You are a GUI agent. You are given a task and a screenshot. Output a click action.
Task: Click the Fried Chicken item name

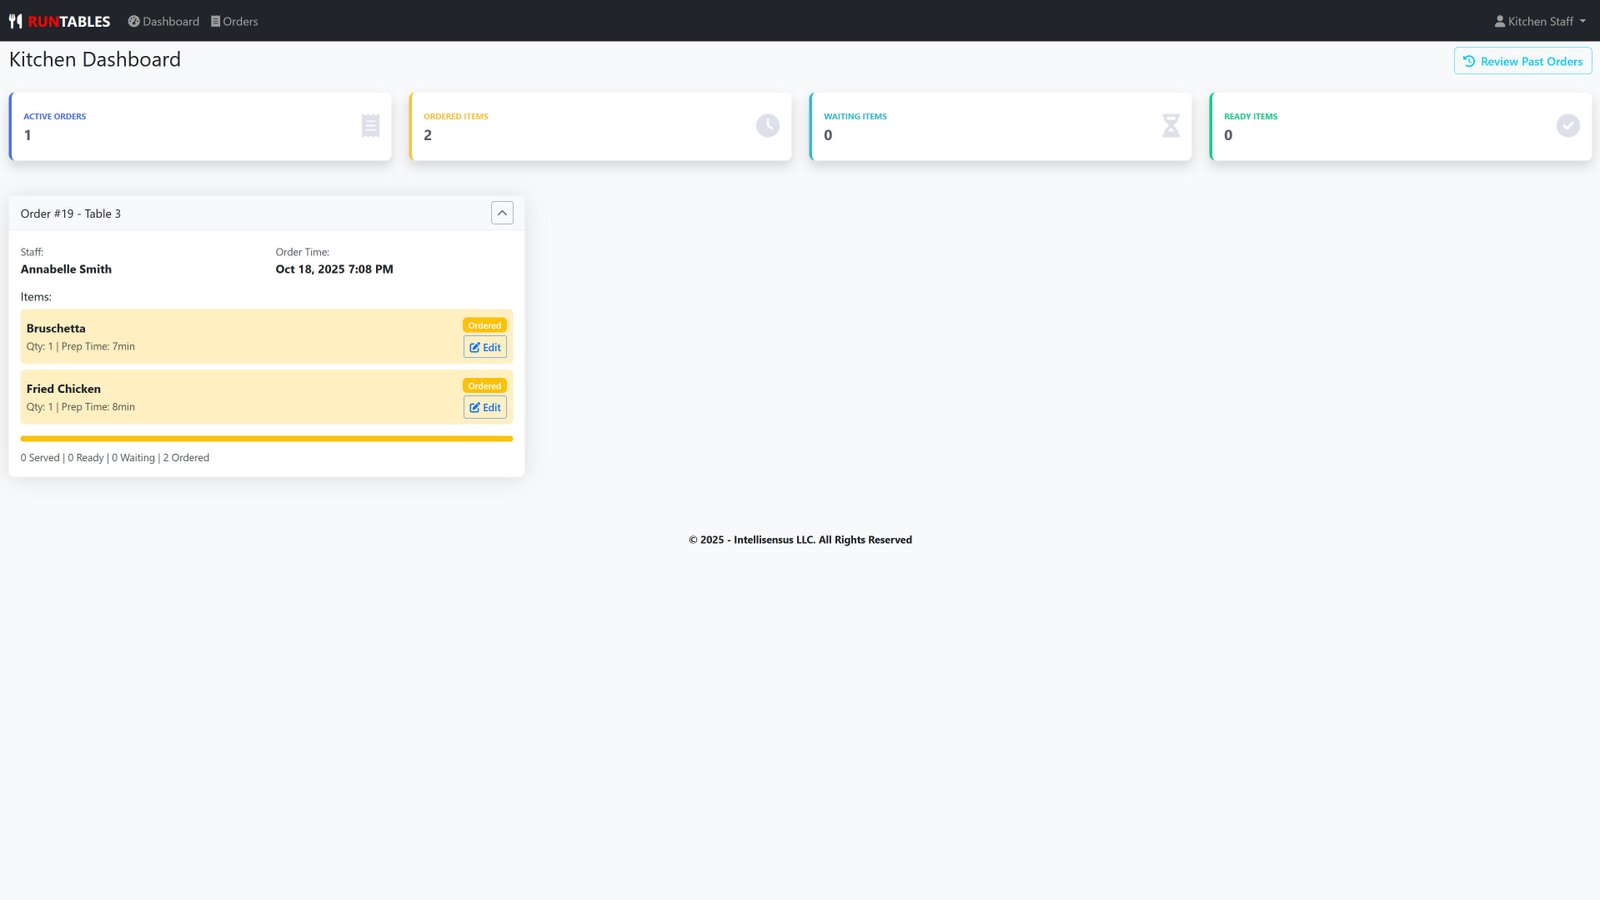click(64, 388)
